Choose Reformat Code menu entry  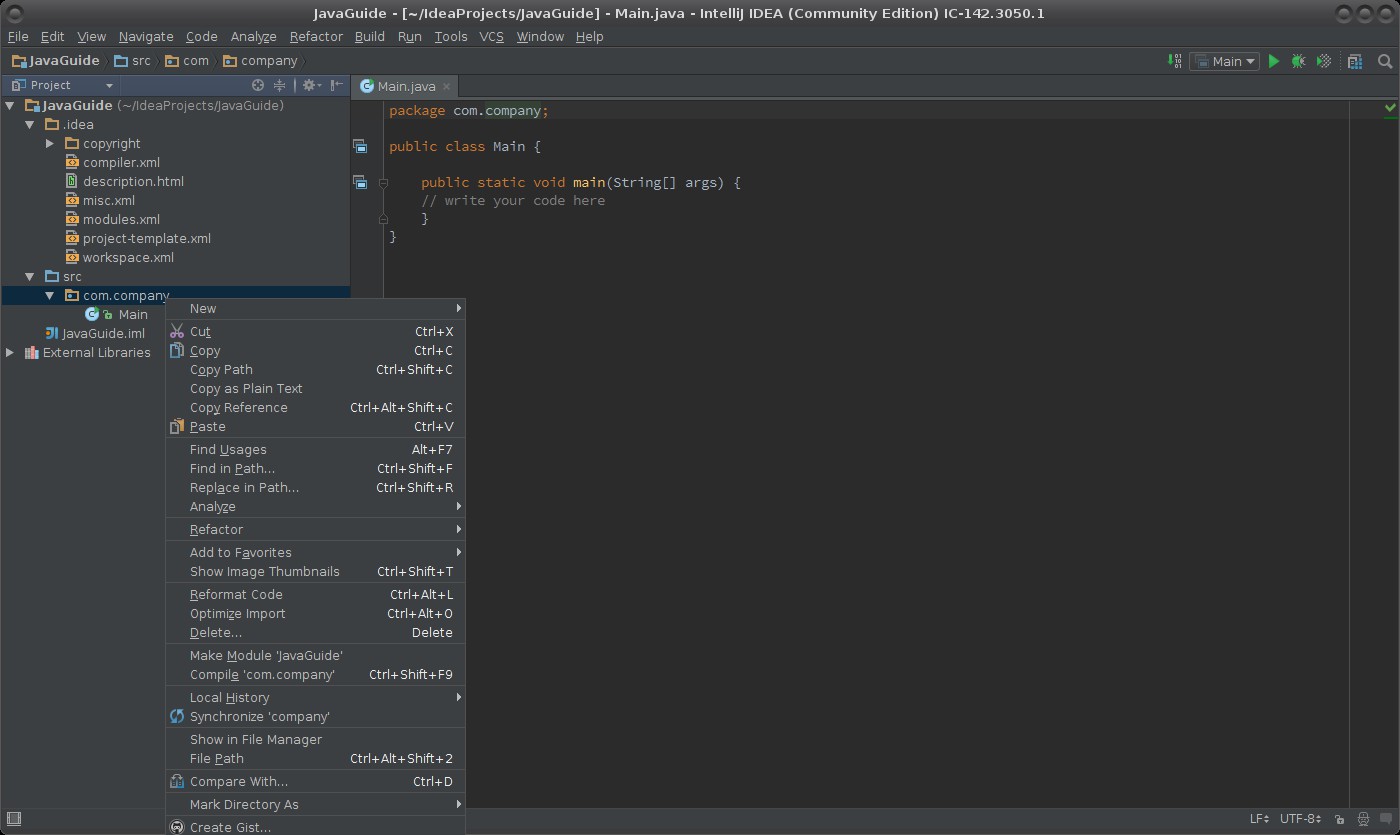coord(315,594)
